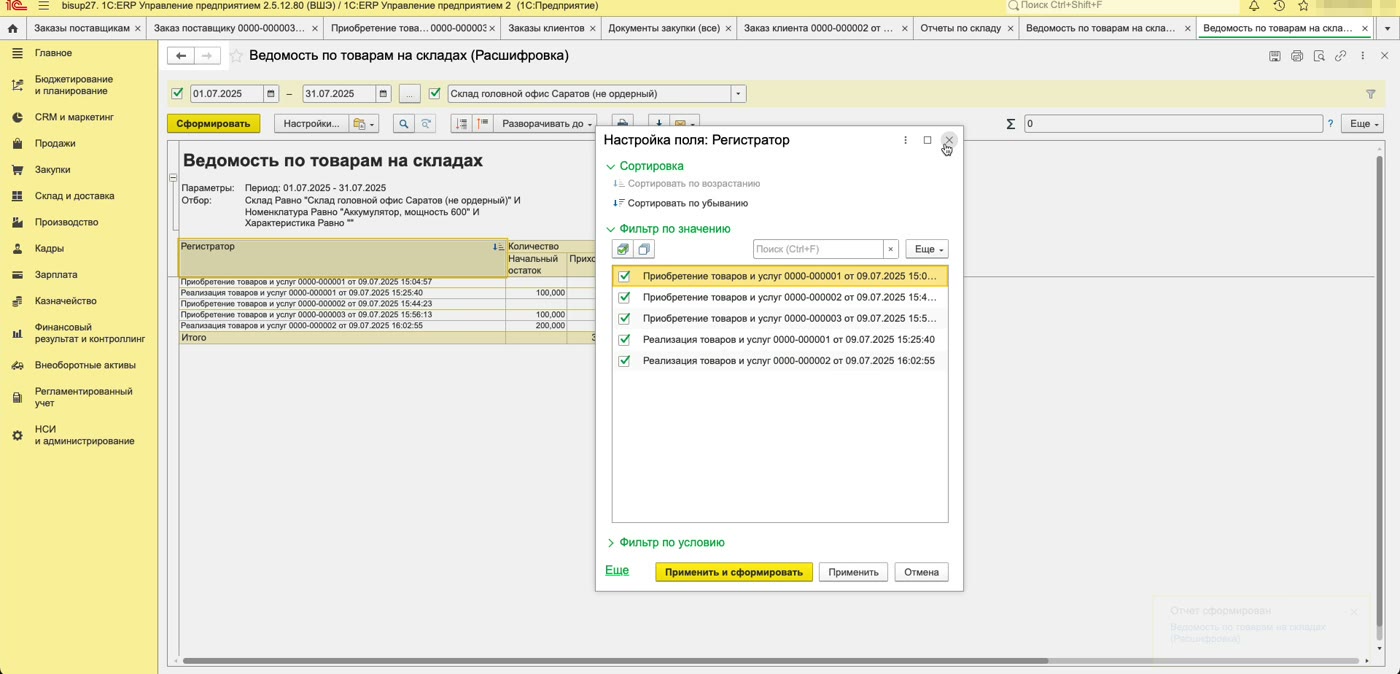Copy link to report with chain icon

pyautogui.click(x=1341, y=56)
